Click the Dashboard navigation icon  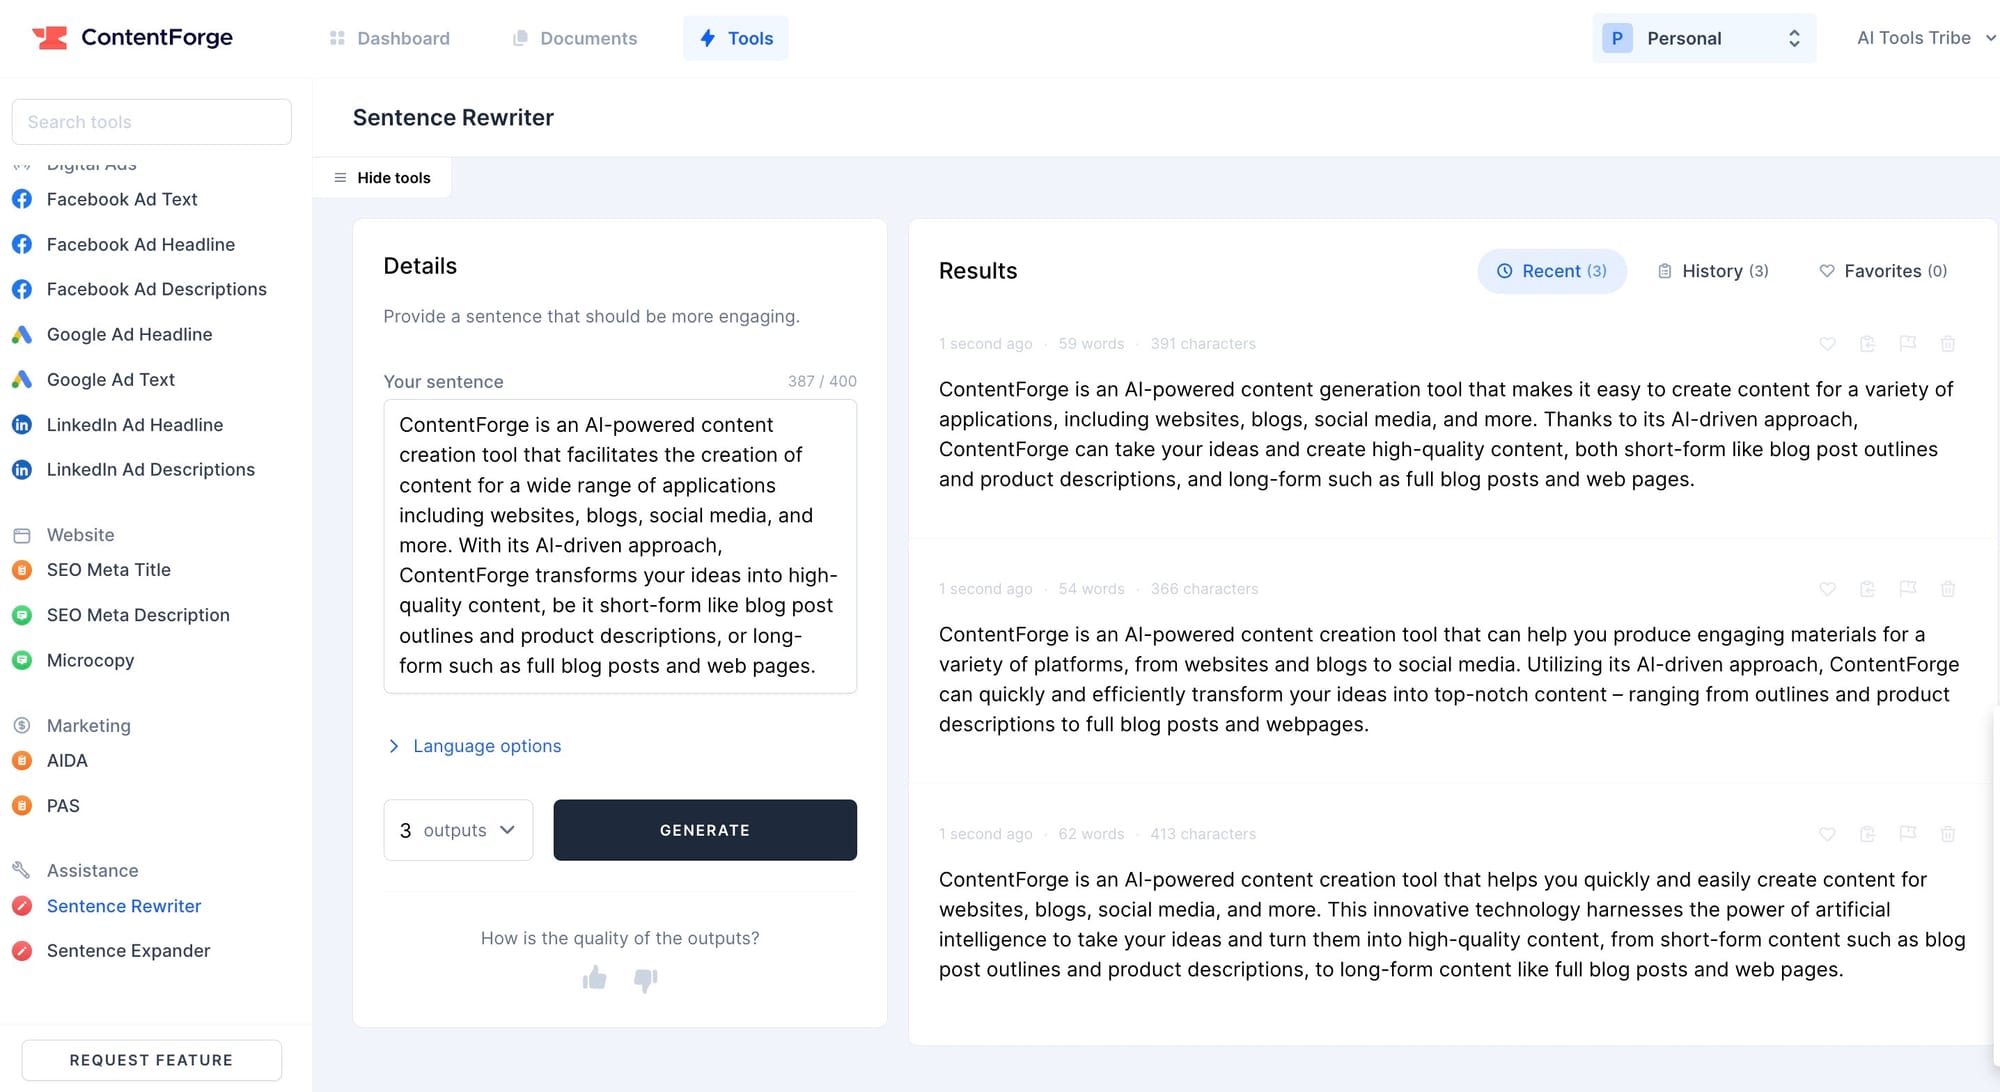click(336, 38)
